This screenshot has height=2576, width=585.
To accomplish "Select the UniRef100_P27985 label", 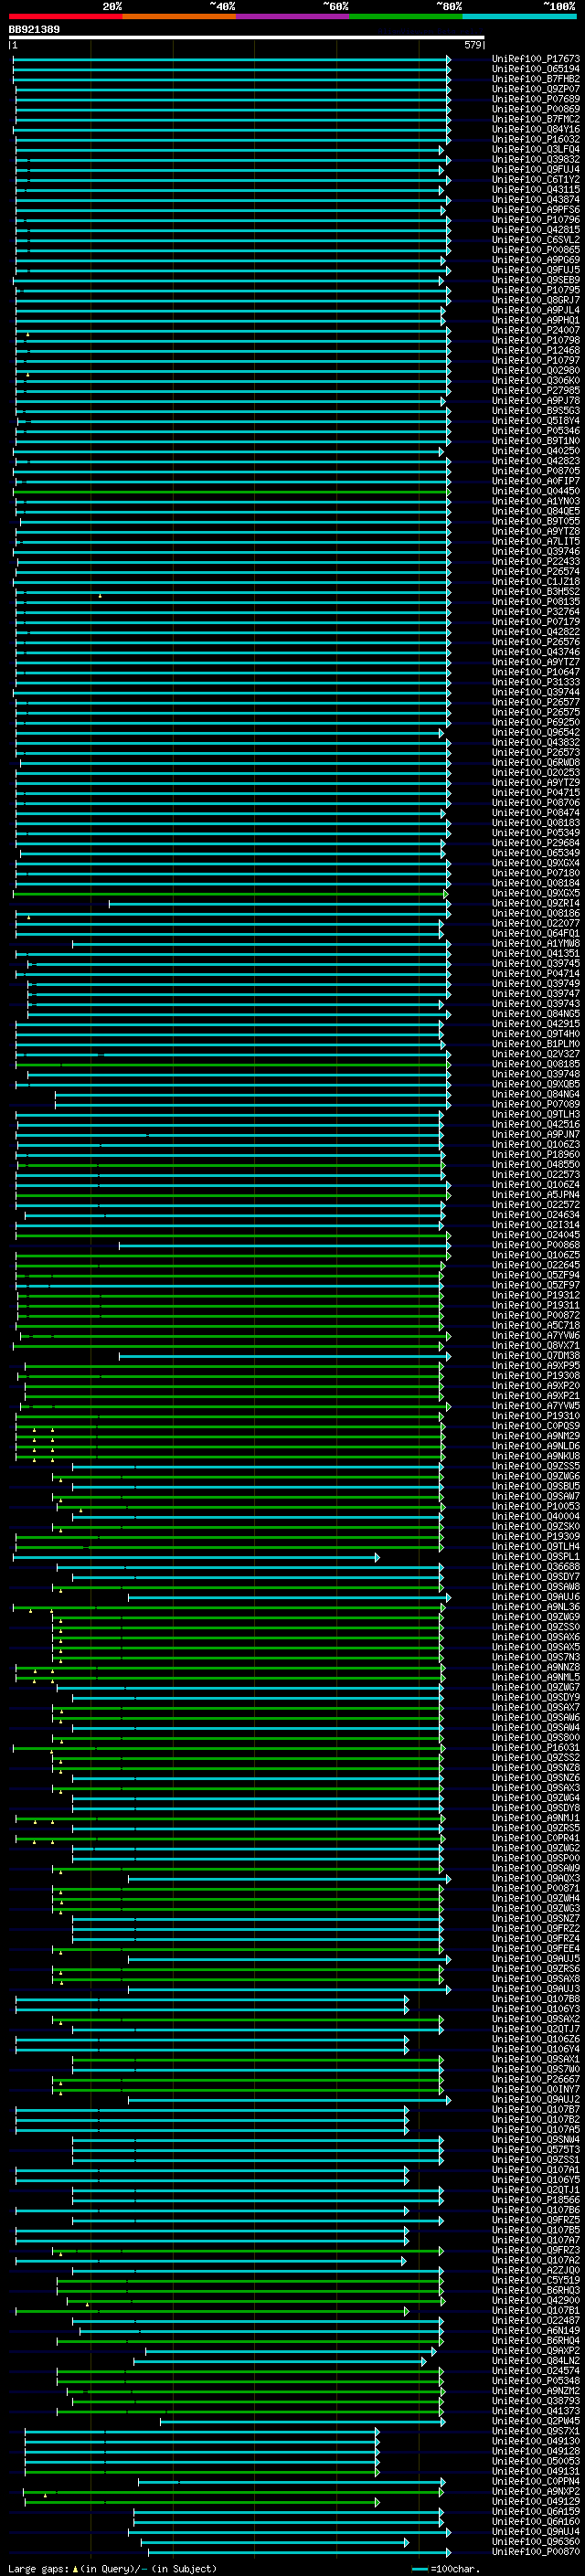I will 536,390.
